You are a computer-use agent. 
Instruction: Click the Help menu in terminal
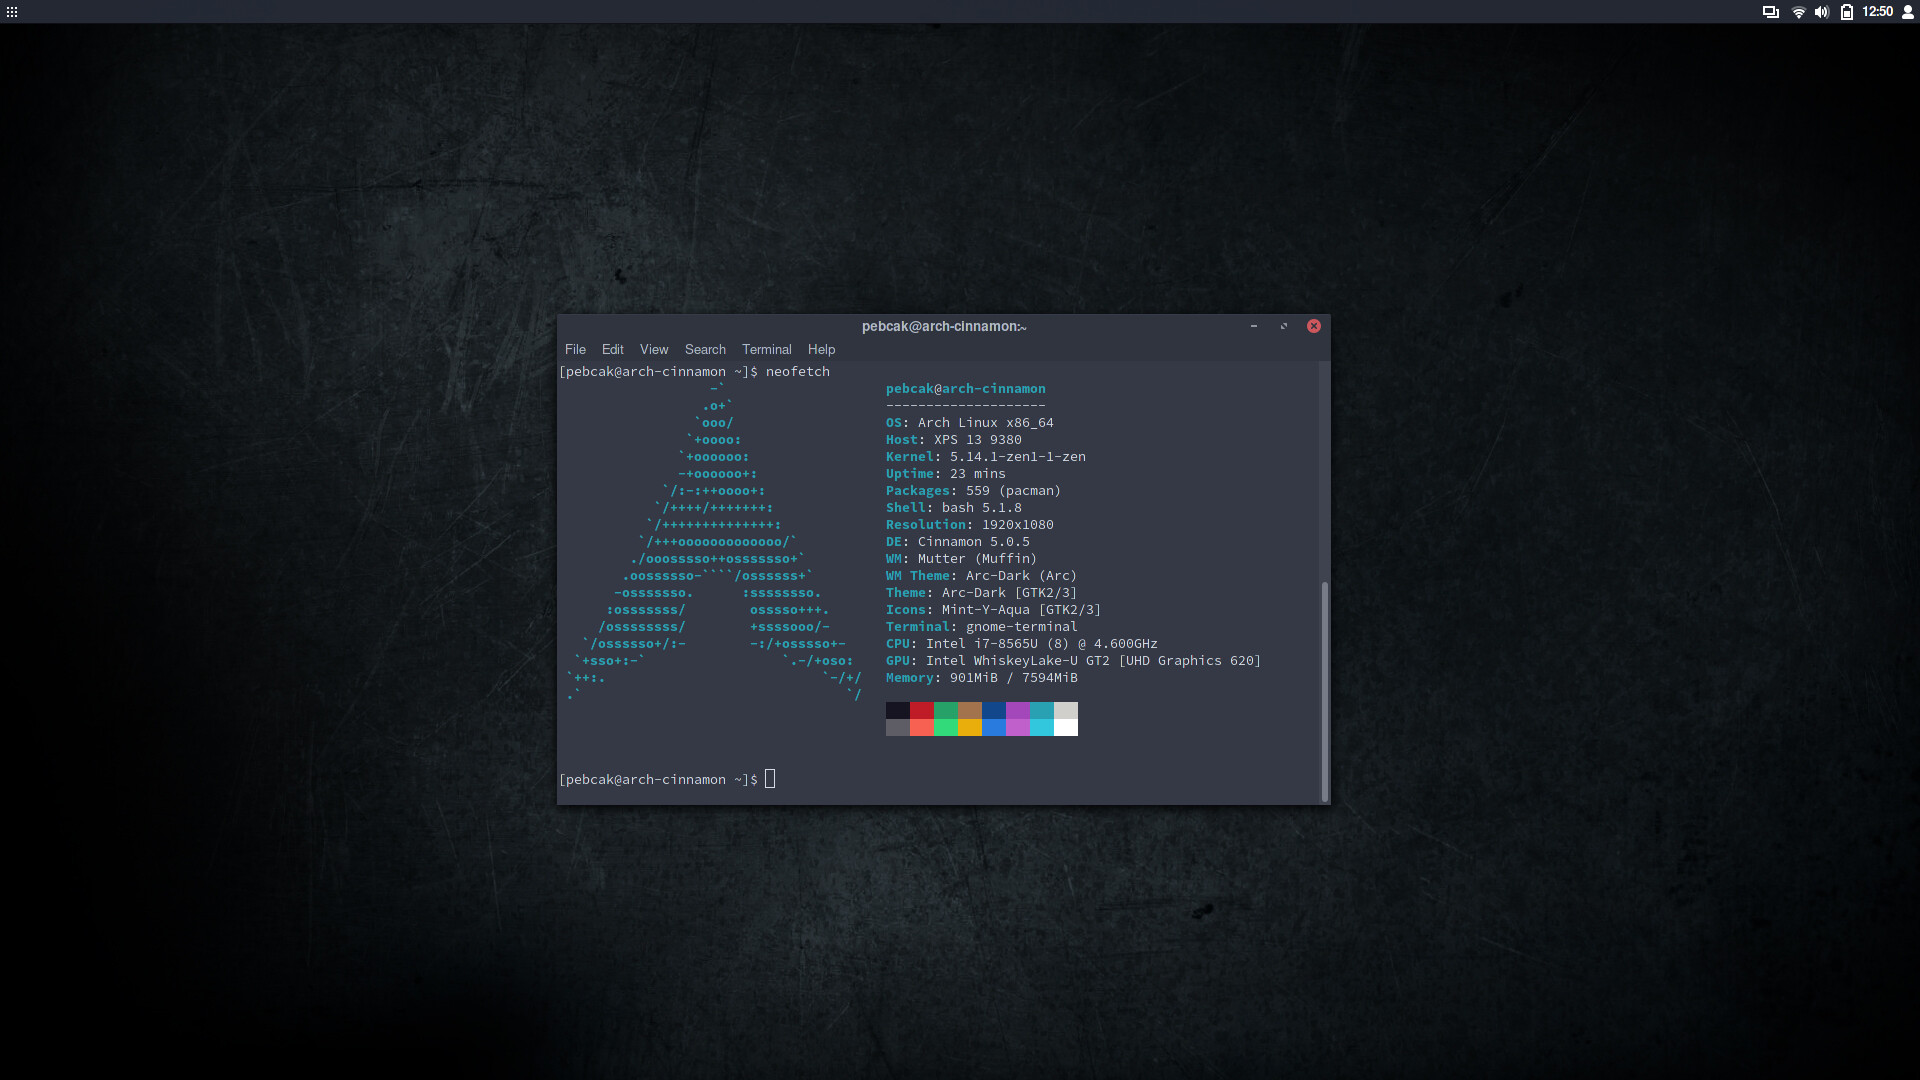click(820, 348)
